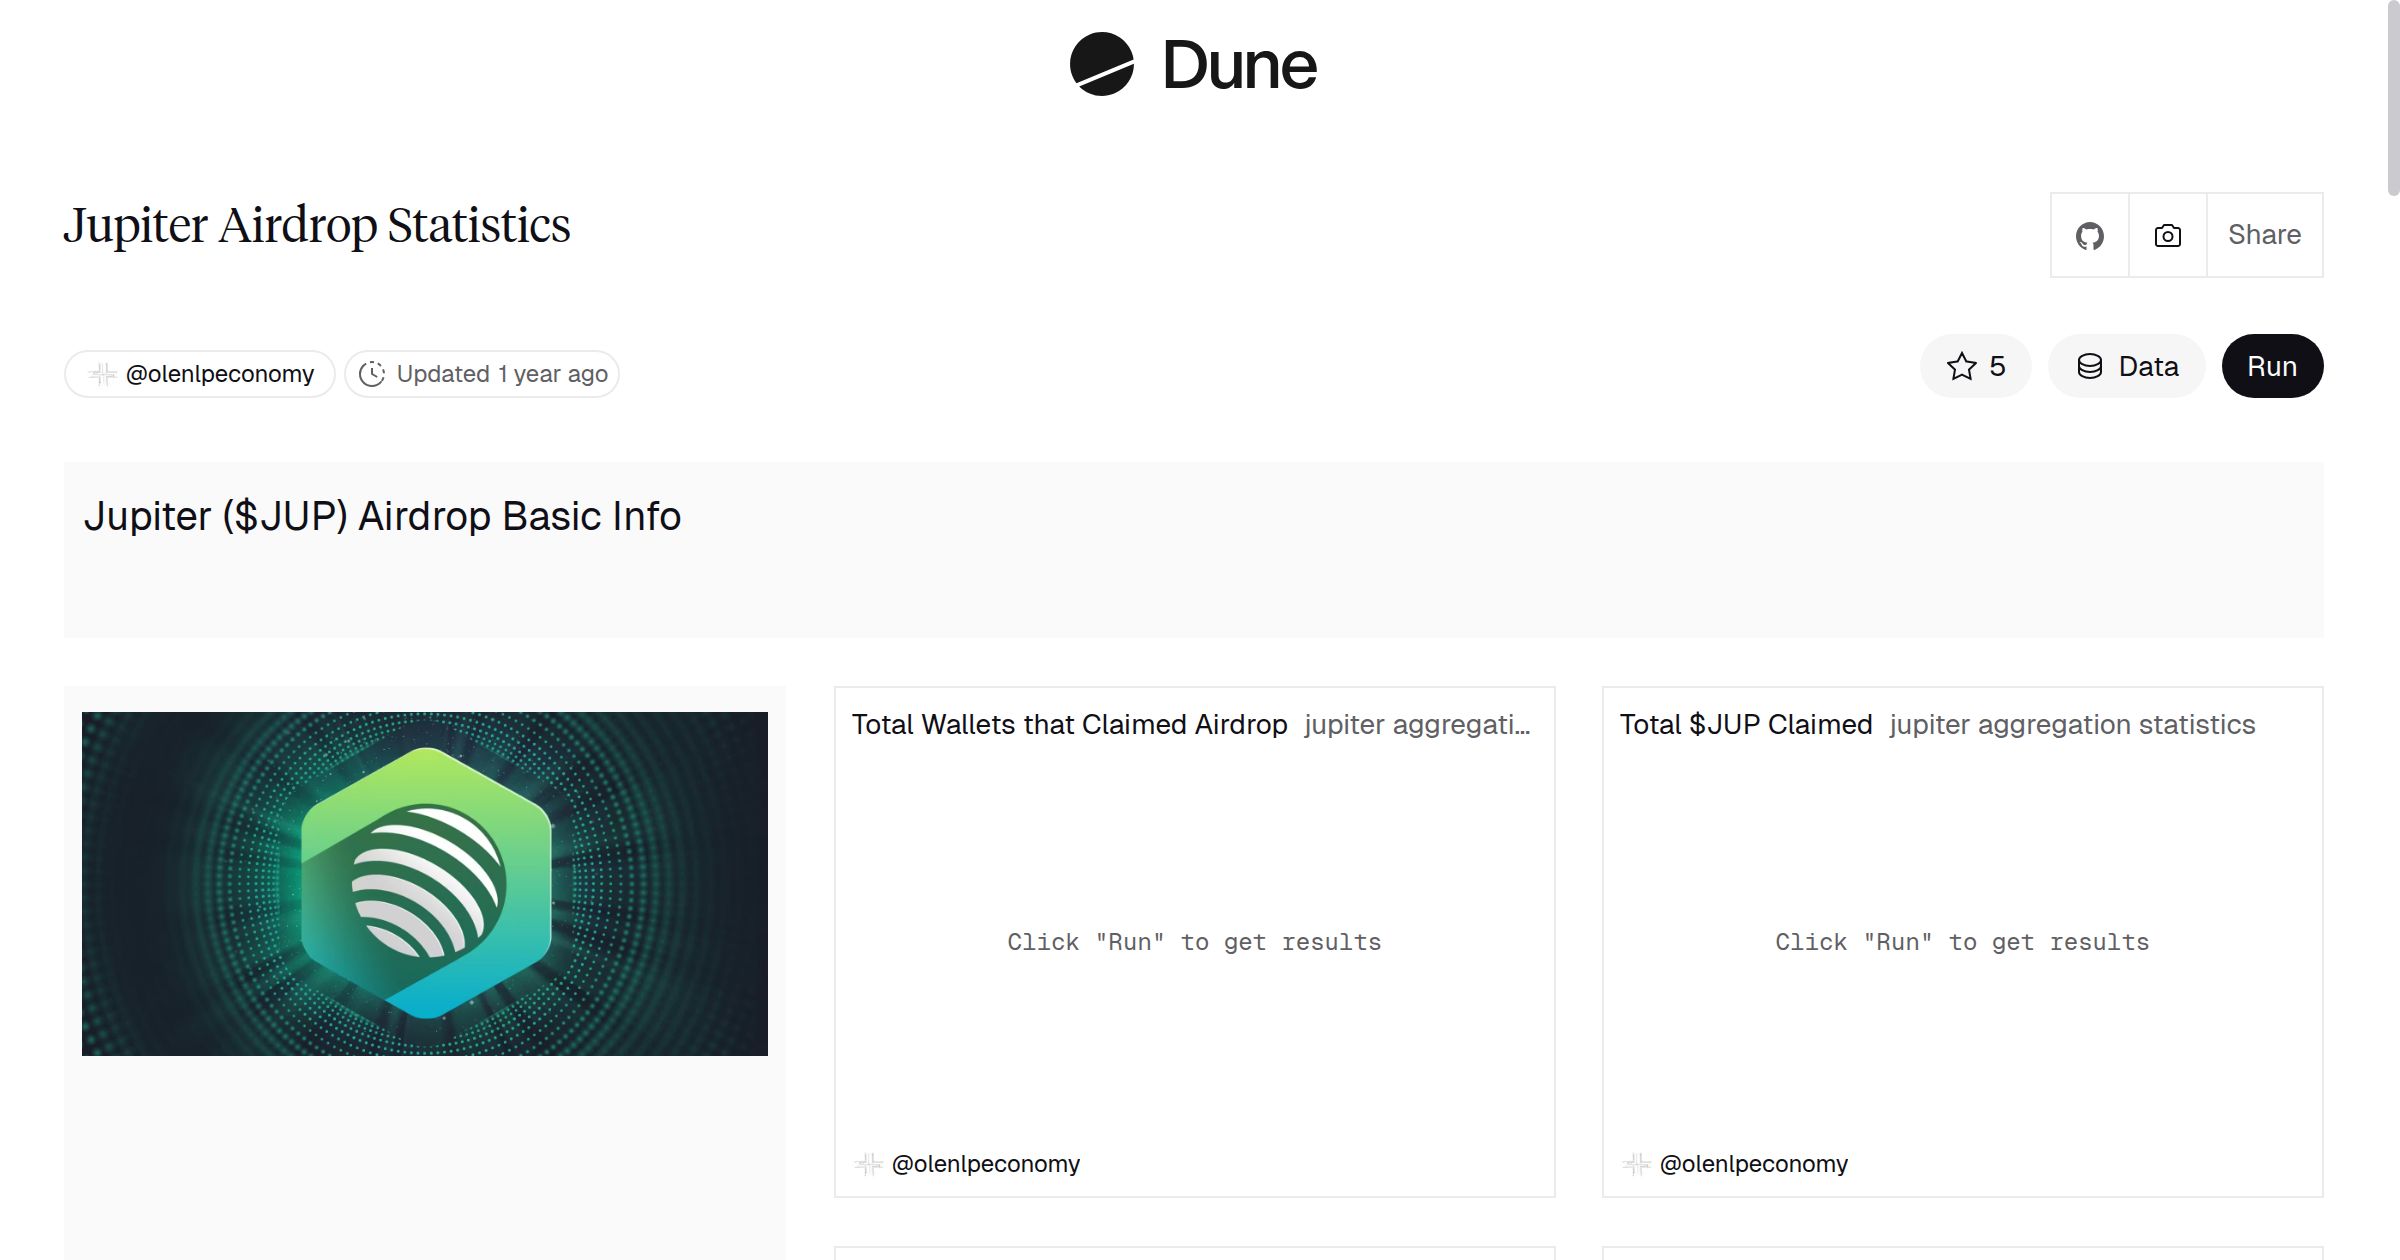This screenshot has width=2400, height=1260.
Task: Click the pulse icon before @olenlpeconomy tag
Action: coord(103,373)
